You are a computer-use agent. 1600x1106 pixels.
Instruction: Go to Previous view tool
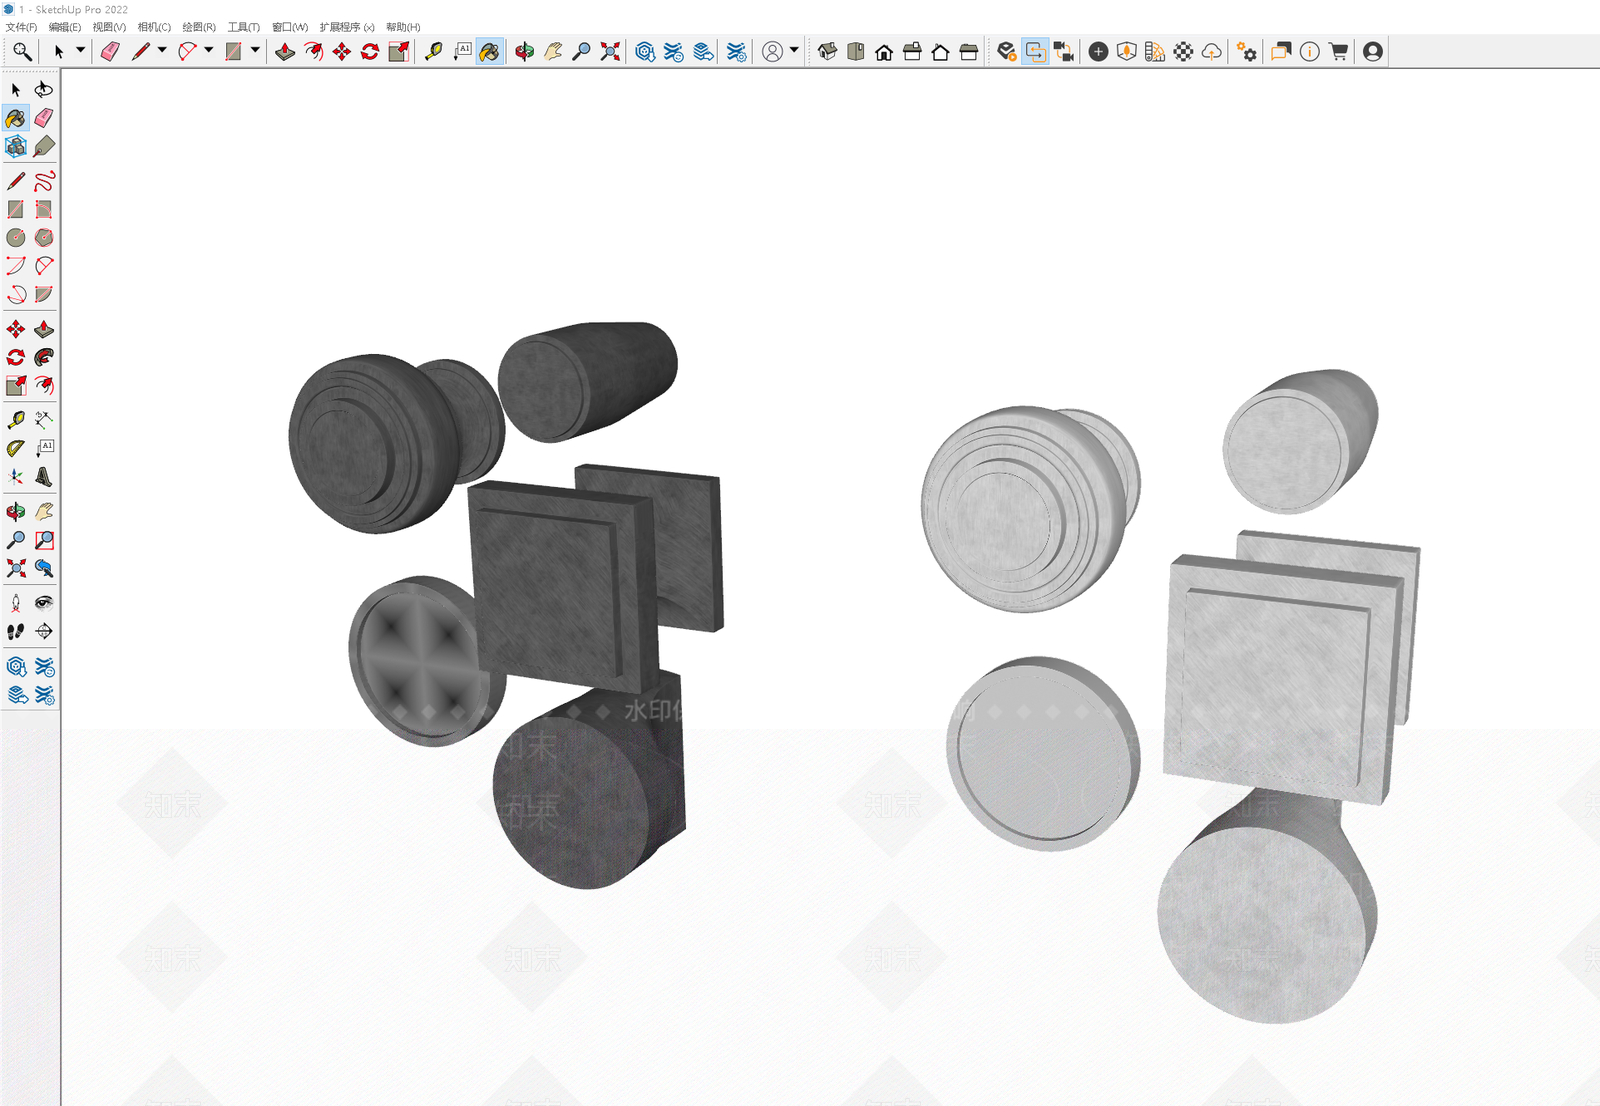(x=44, y=568)
